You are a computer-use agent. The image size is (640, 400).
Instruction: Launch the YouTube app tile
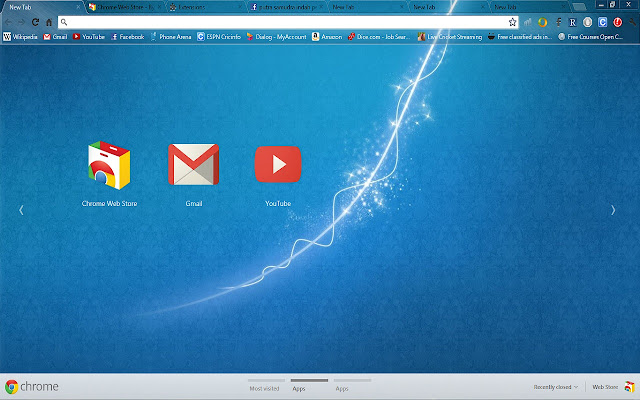click(278, 164)
